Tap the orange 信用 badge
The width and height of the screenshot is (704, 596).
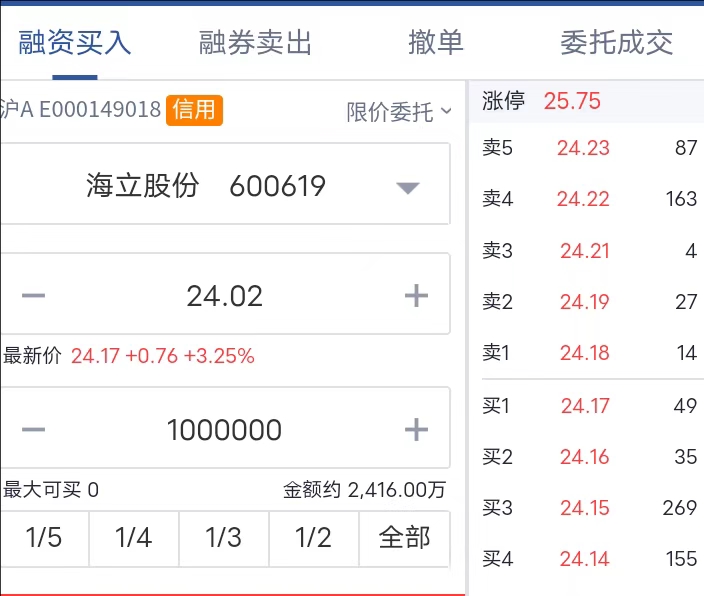(x=194, y=110)
